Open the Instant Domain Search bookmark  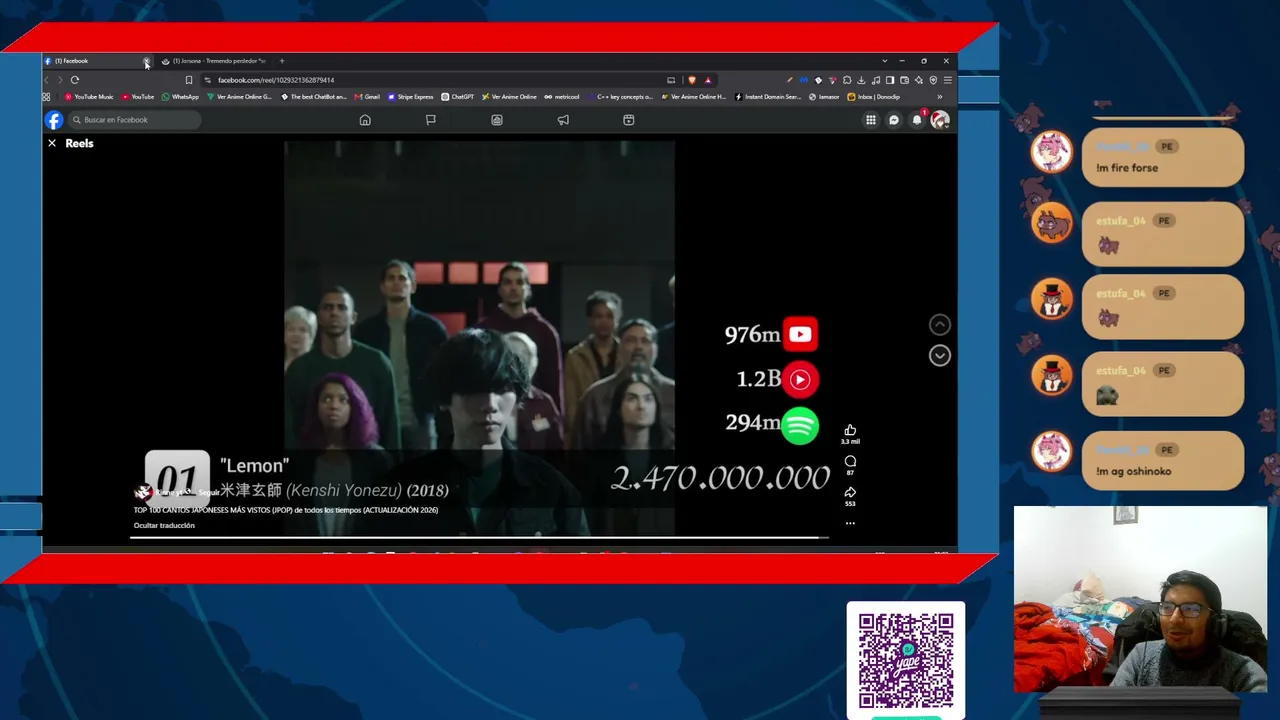pos(768,97)
